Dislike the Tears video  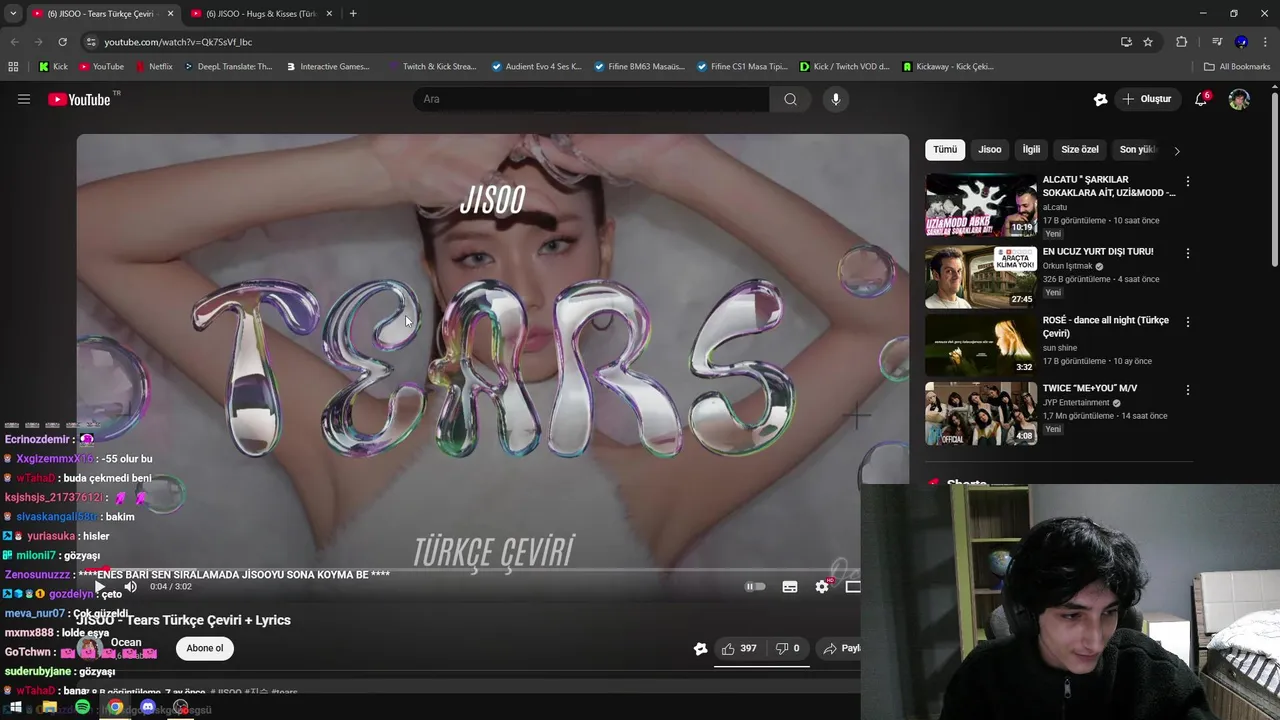[788, 648]
